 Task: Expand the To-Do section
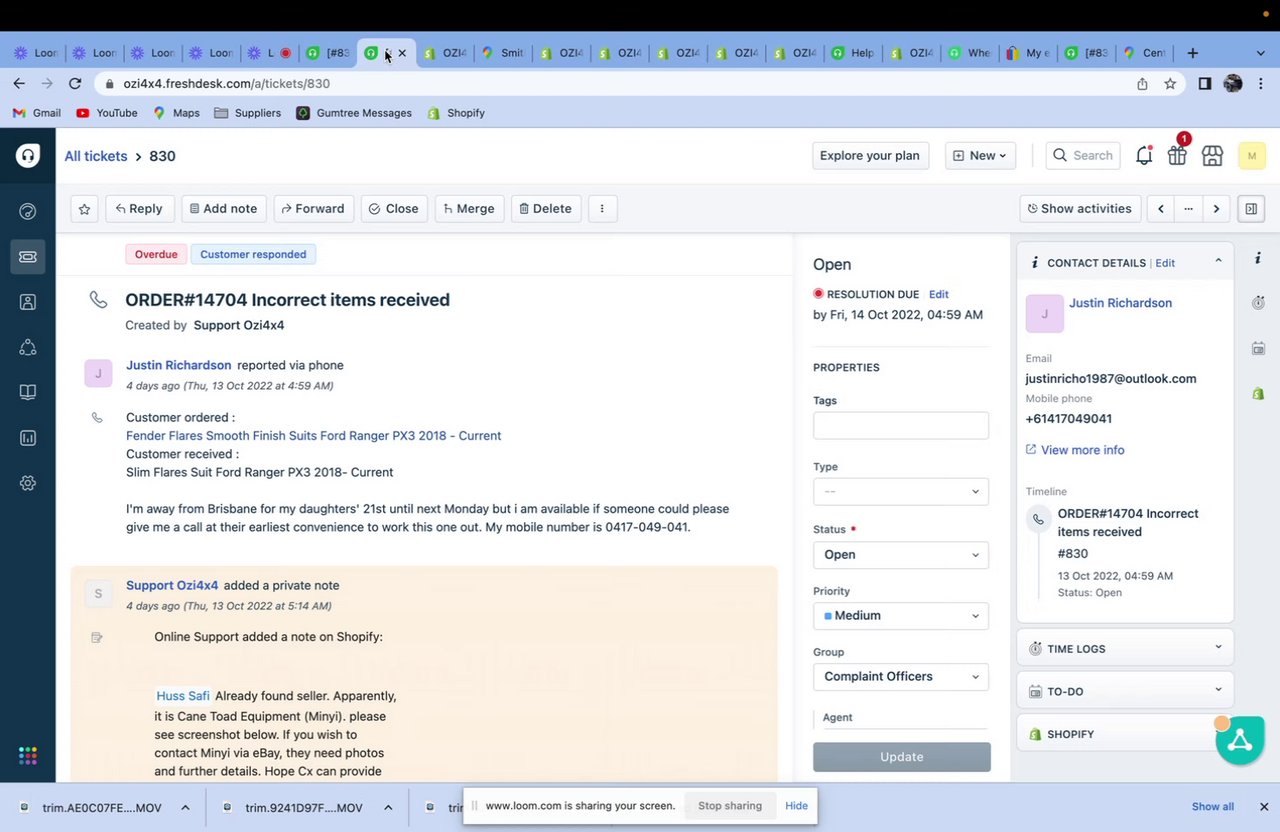(x=1125, y=691)
